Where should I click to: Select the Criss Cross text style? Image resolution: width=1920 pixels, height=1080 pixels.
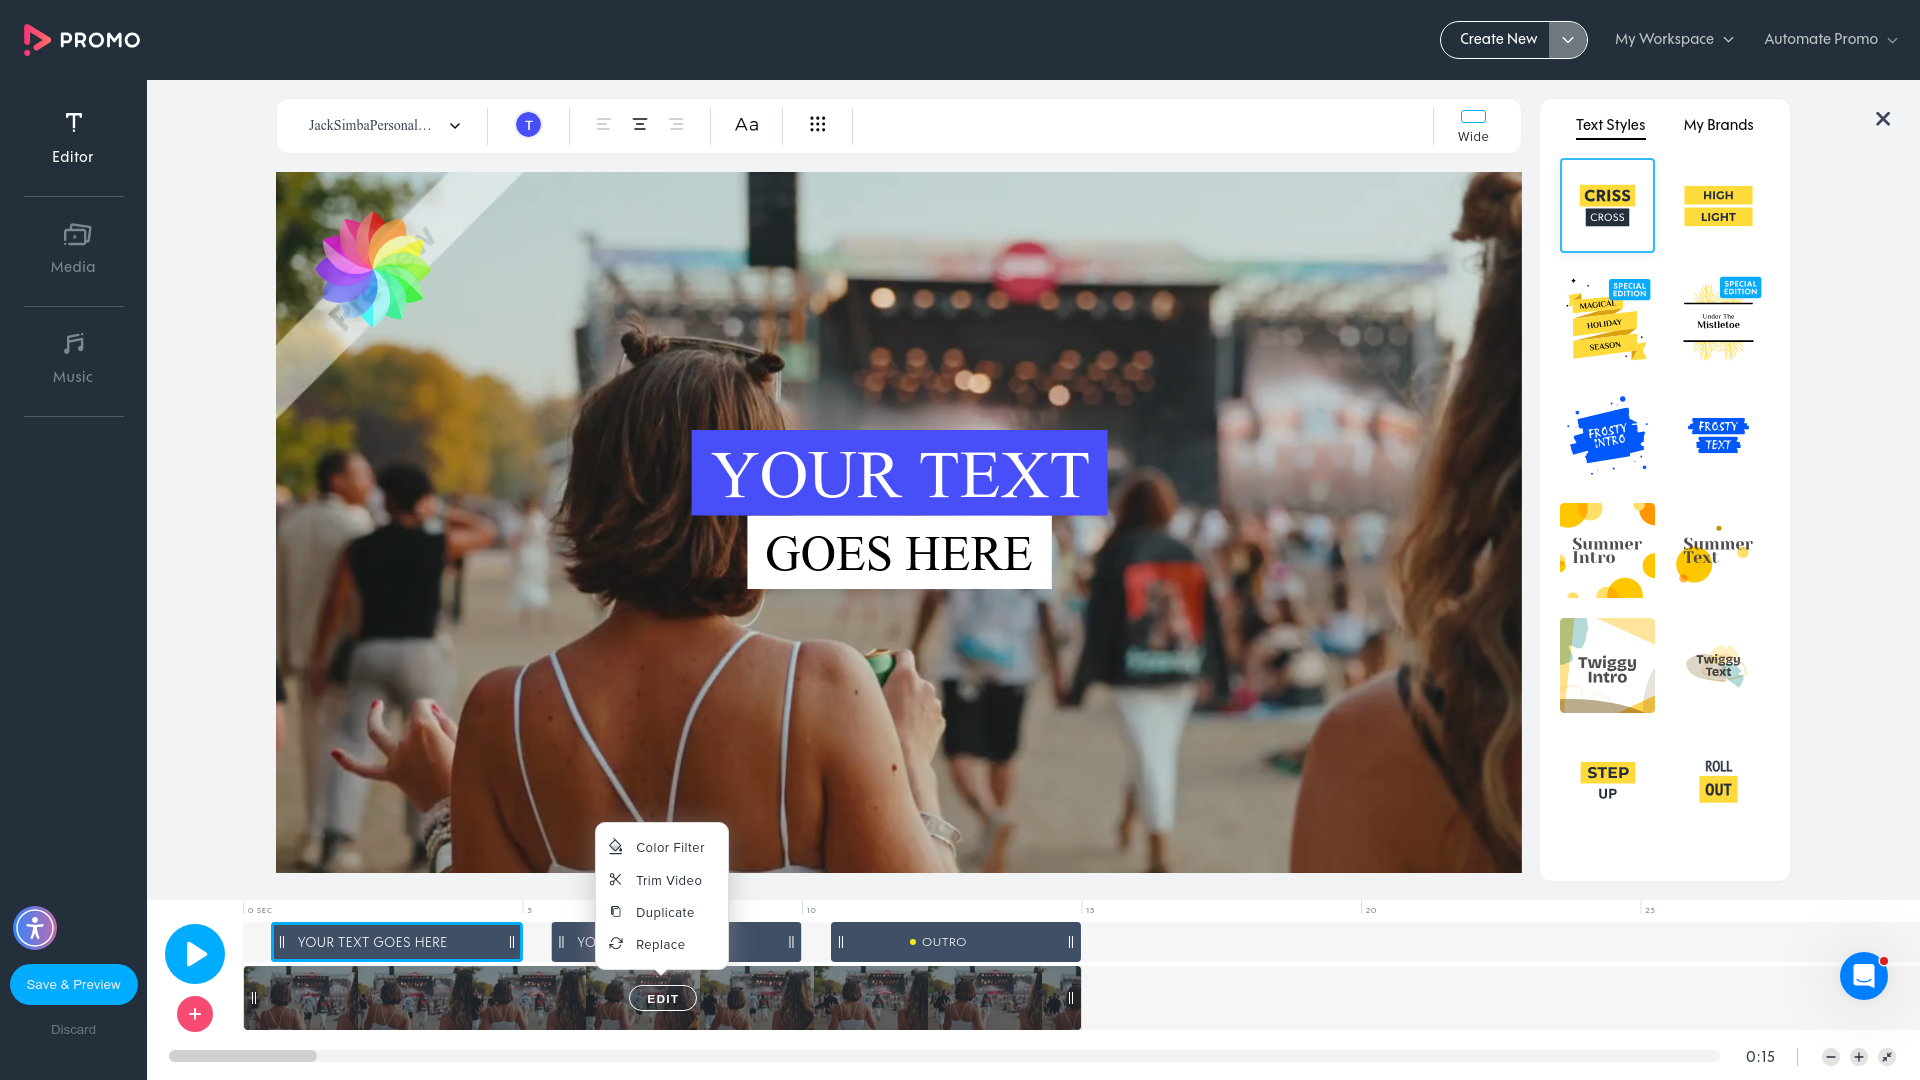pos(1607,205)
